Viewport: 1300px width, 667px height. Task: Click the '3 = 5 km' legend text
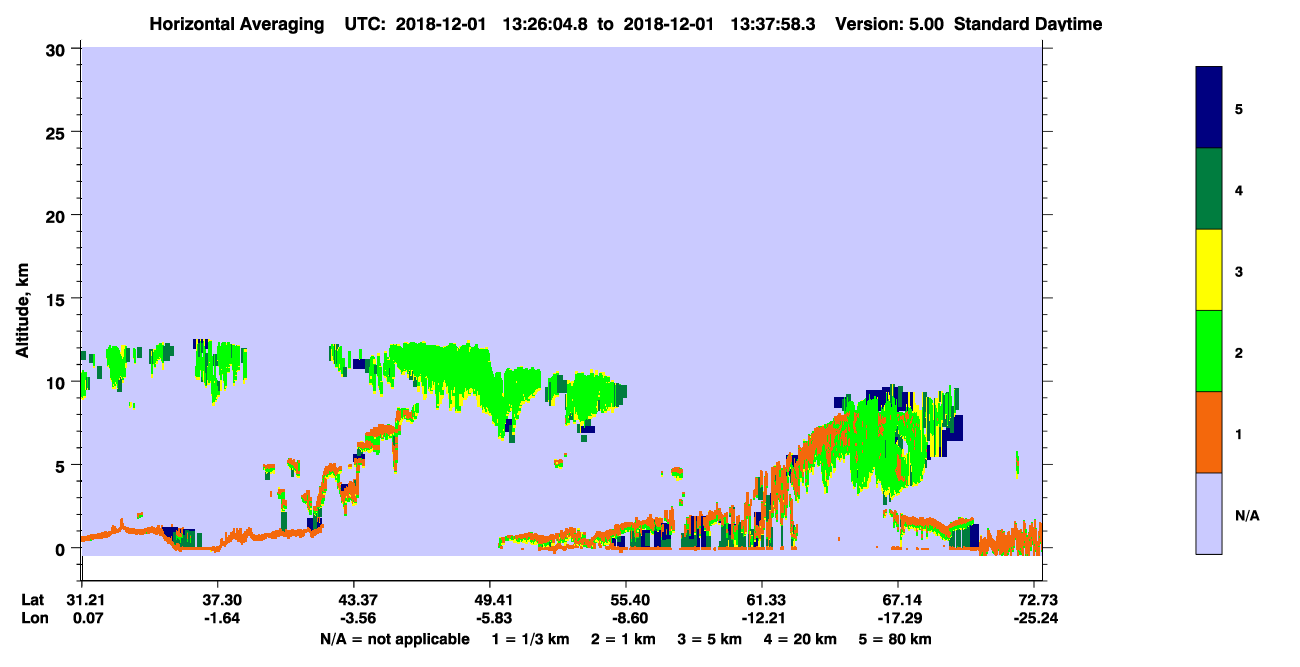708,639
